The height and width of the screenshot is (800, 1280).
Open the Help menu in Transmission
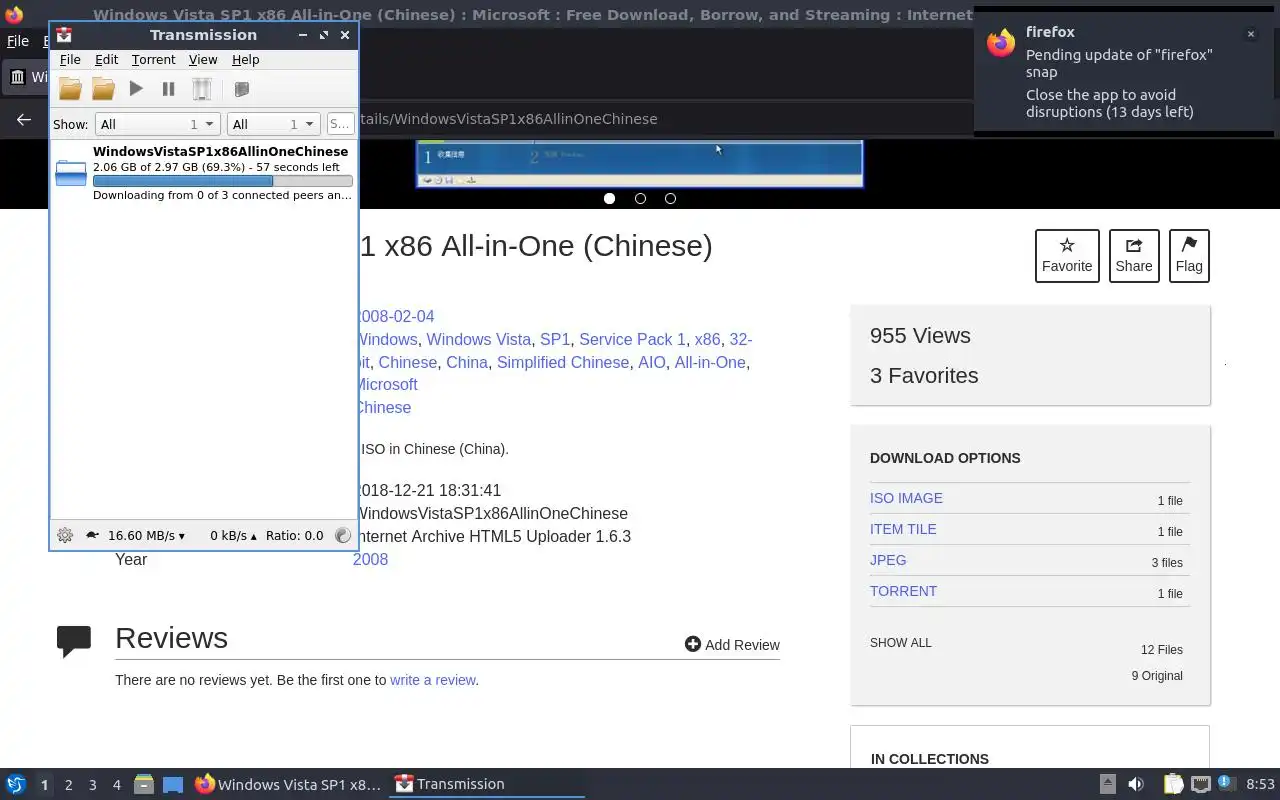point(245,60)
